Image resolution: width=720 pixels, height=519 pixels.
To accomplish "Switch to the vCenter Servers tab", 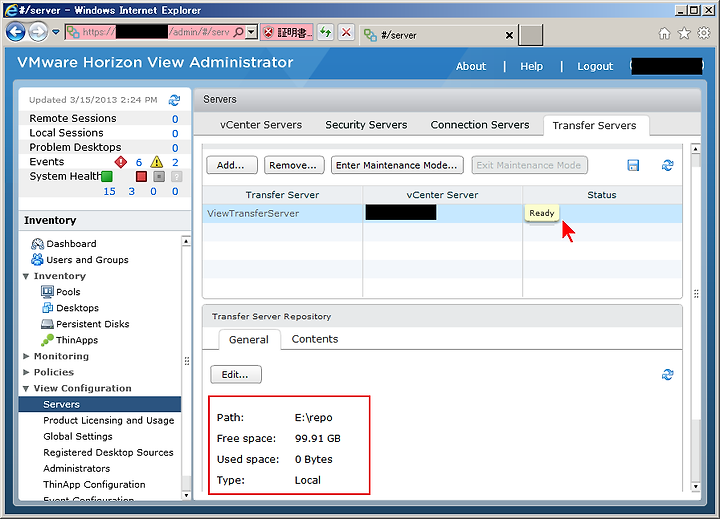I will (x=261, y=125).
